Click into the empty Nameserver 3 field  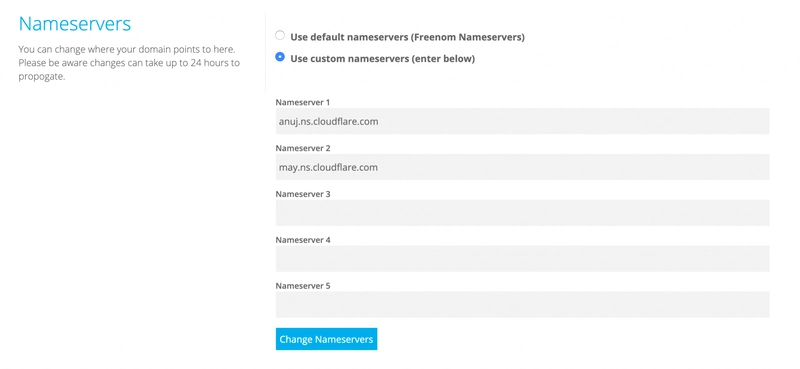[522, 213]
